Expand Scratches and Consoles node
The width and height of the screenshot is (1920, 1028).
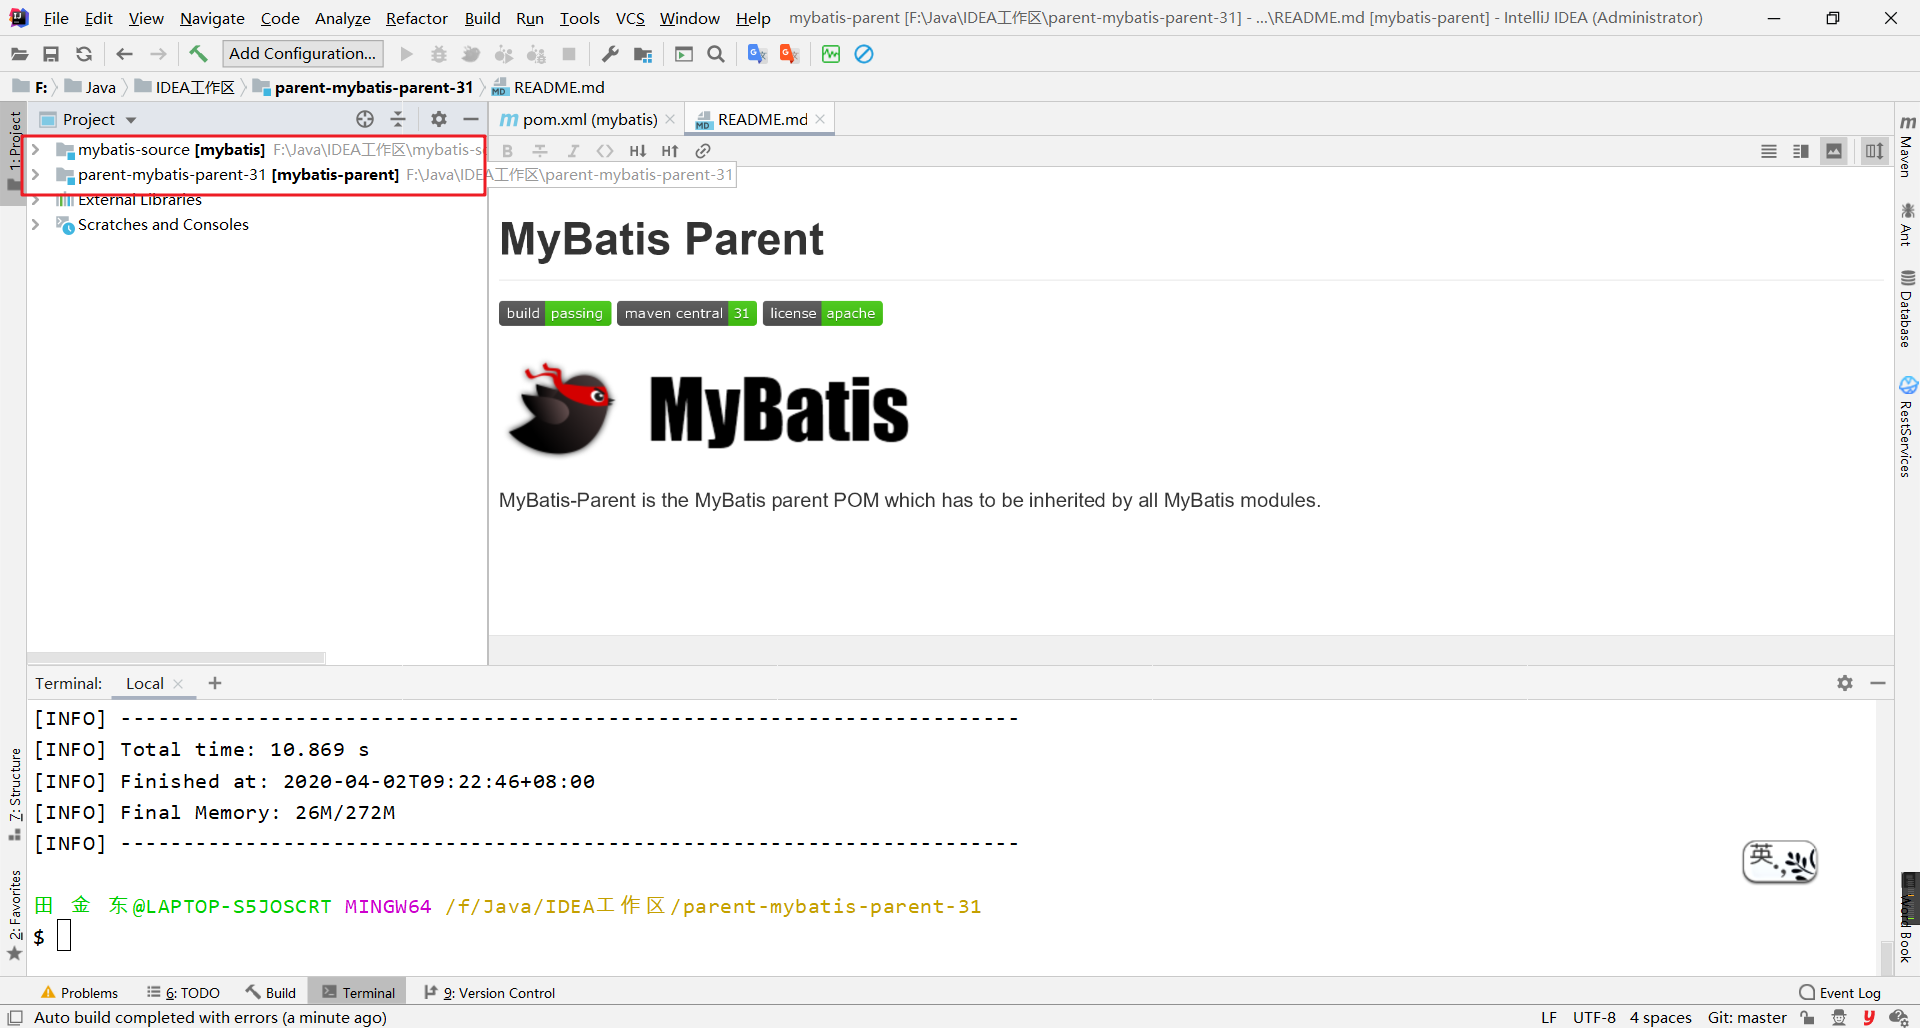click(36, 224)
